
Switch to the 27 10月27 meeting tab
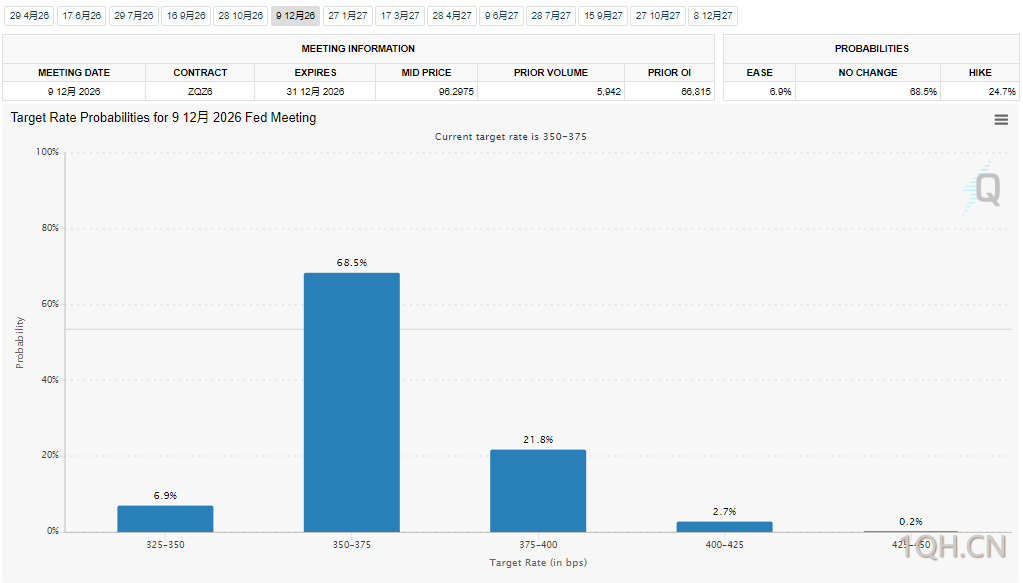tap(658, 16)
